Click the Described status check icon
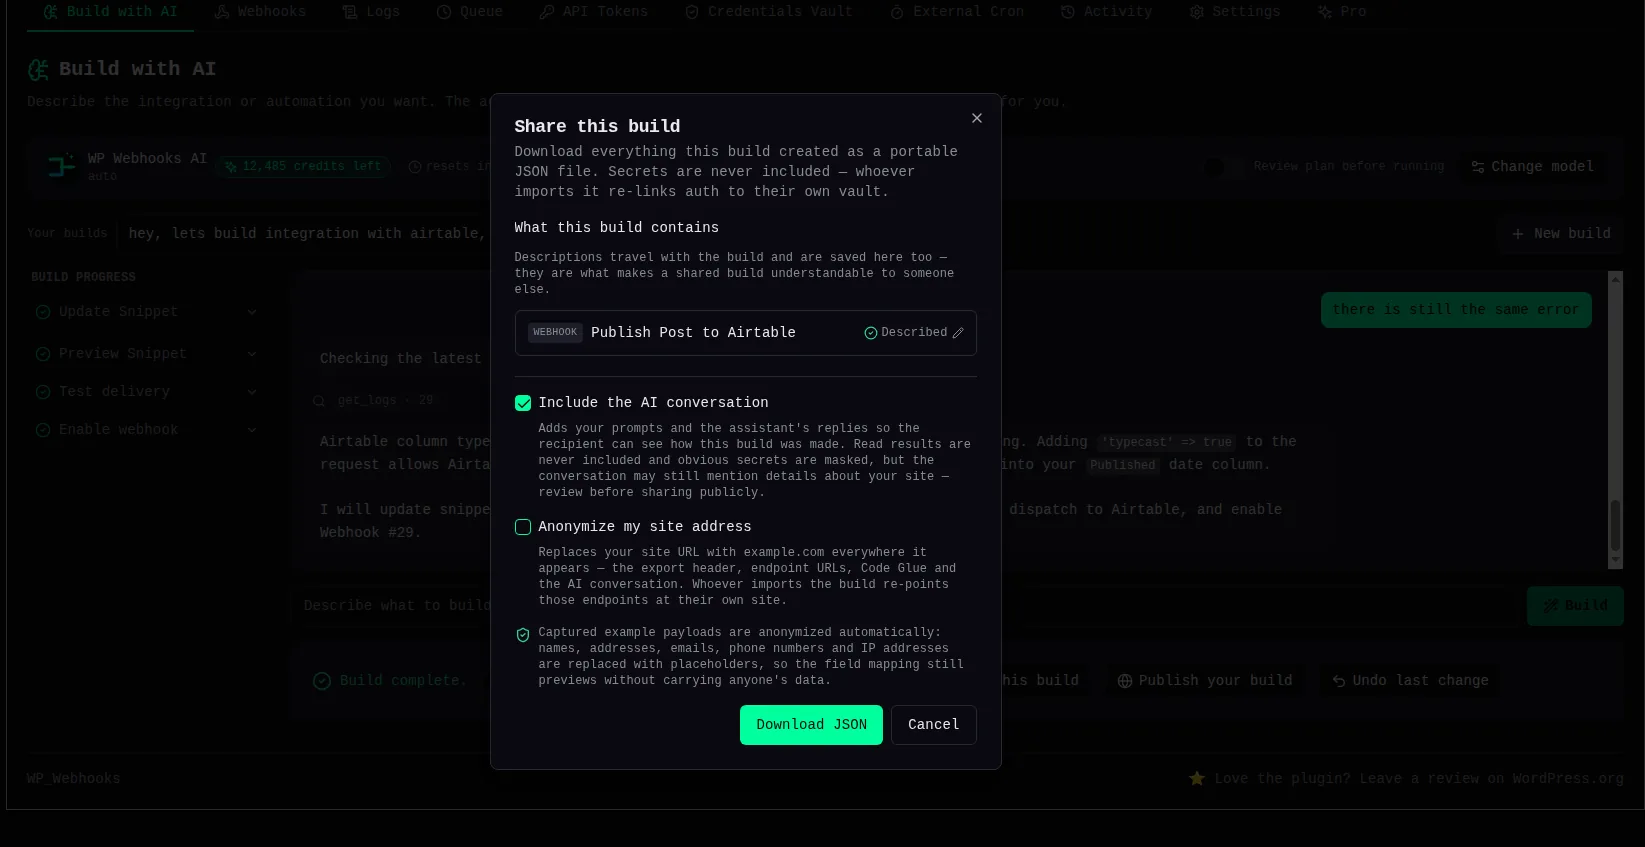 pos(870,333)
